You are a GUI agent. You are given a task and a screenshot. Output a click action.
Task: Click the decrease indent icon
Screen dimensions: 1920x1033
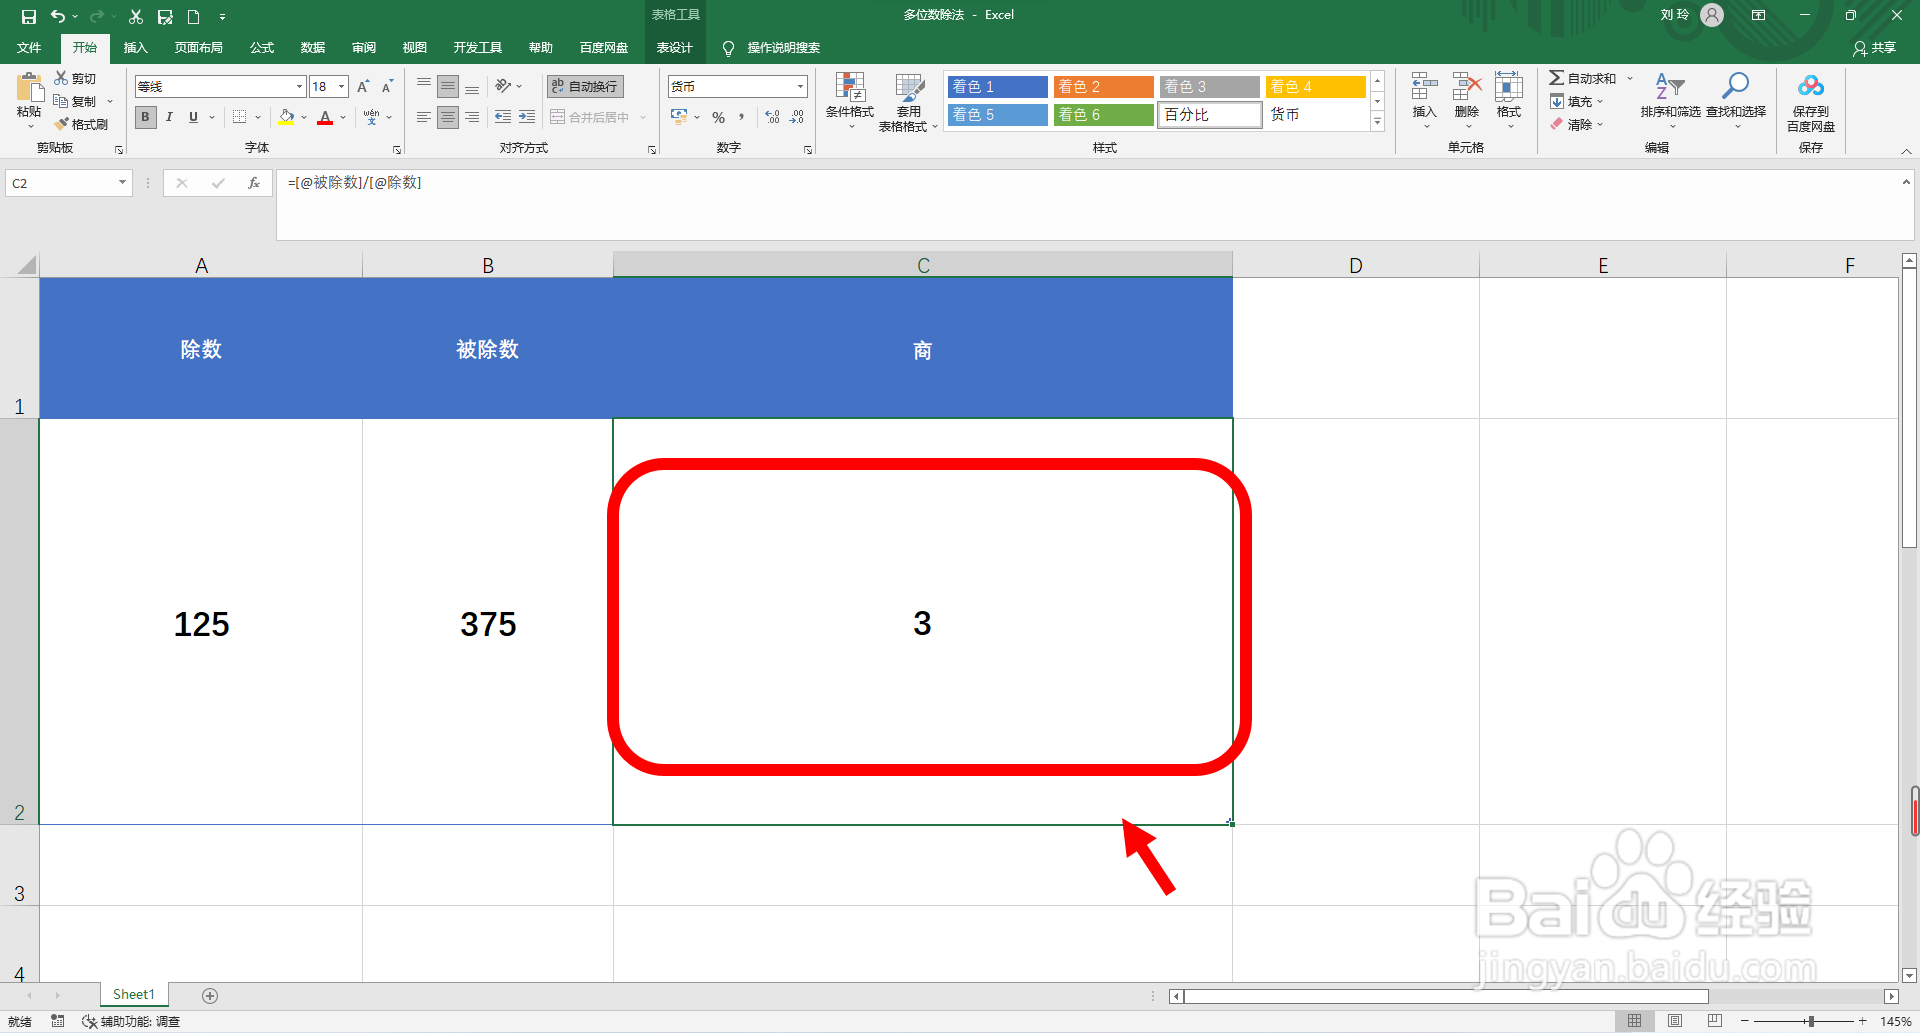point(503,117)
